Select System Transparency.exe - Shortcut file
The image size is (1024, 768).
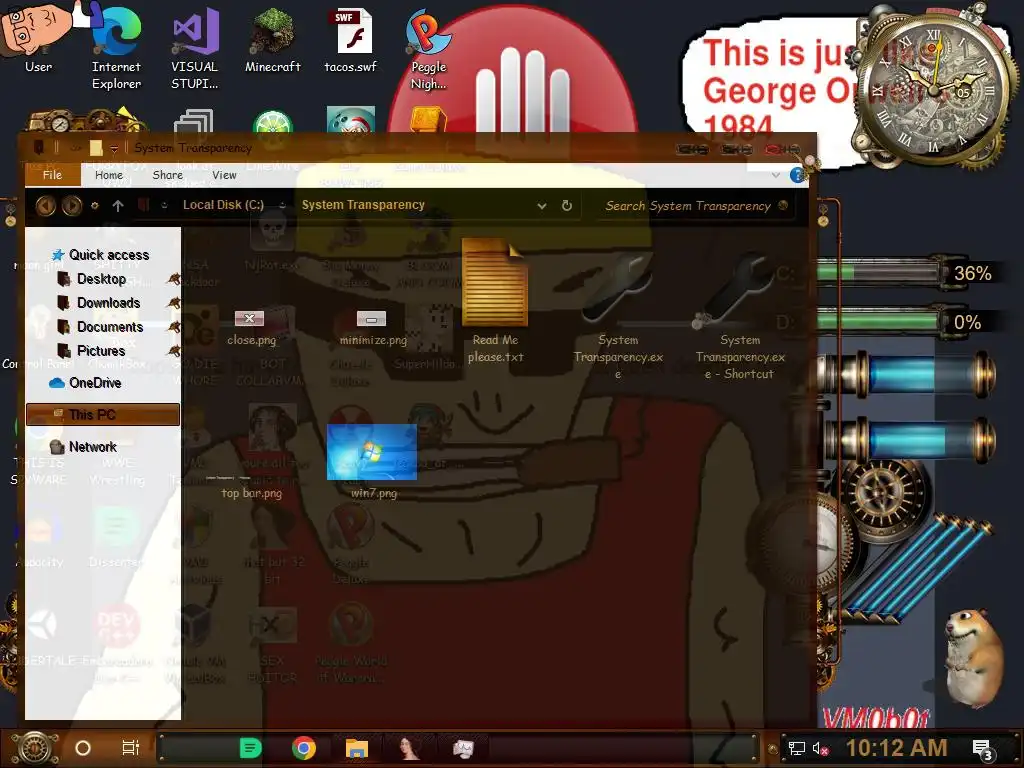[x=740, y=317]
